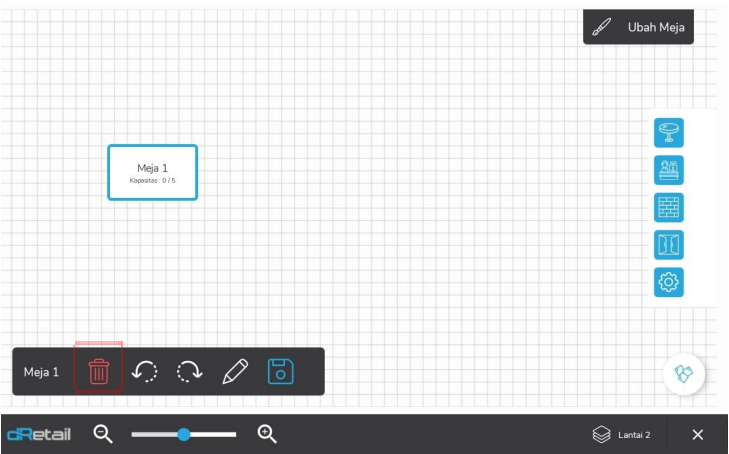Delete Meja 1 with the trash icon
Viewport: 729px width, 454px height.
(99, 371)
